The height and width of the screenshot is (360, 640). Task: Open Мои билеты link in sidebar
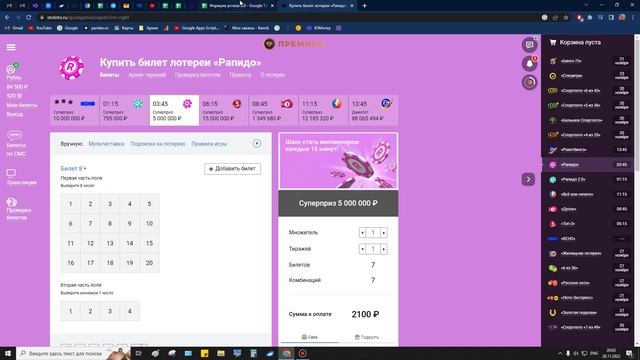pyautogui.click(x=22, y=105)
